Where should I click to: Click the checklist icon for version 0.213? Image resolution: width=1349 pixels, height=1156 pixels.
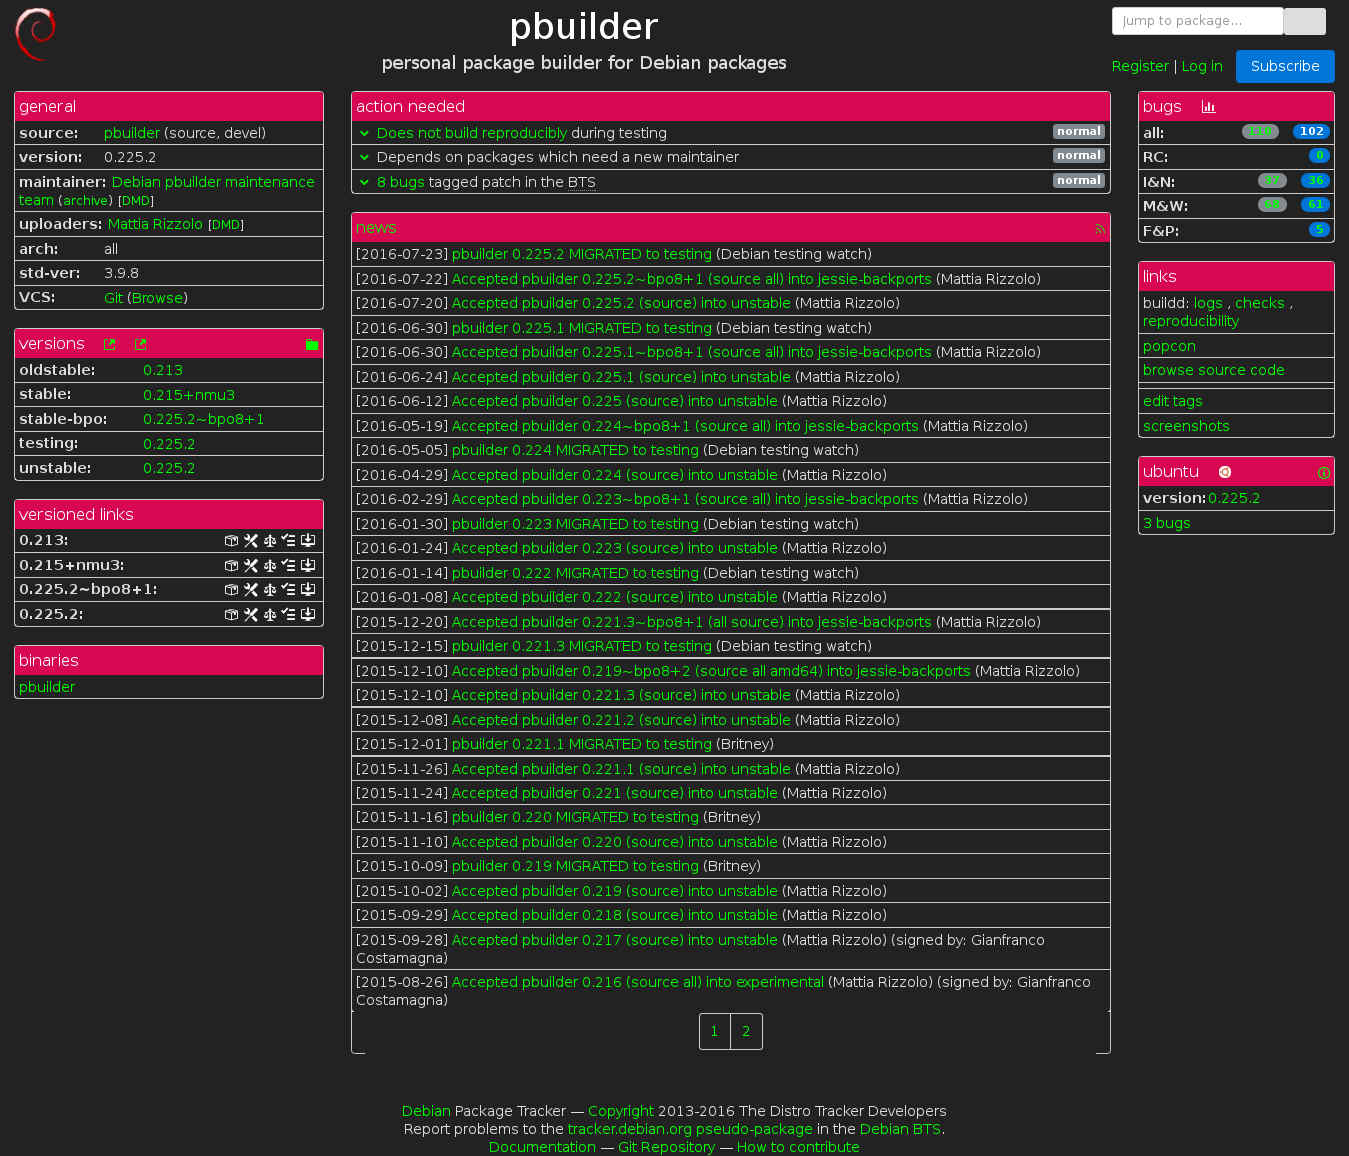(x=289, y=541)
